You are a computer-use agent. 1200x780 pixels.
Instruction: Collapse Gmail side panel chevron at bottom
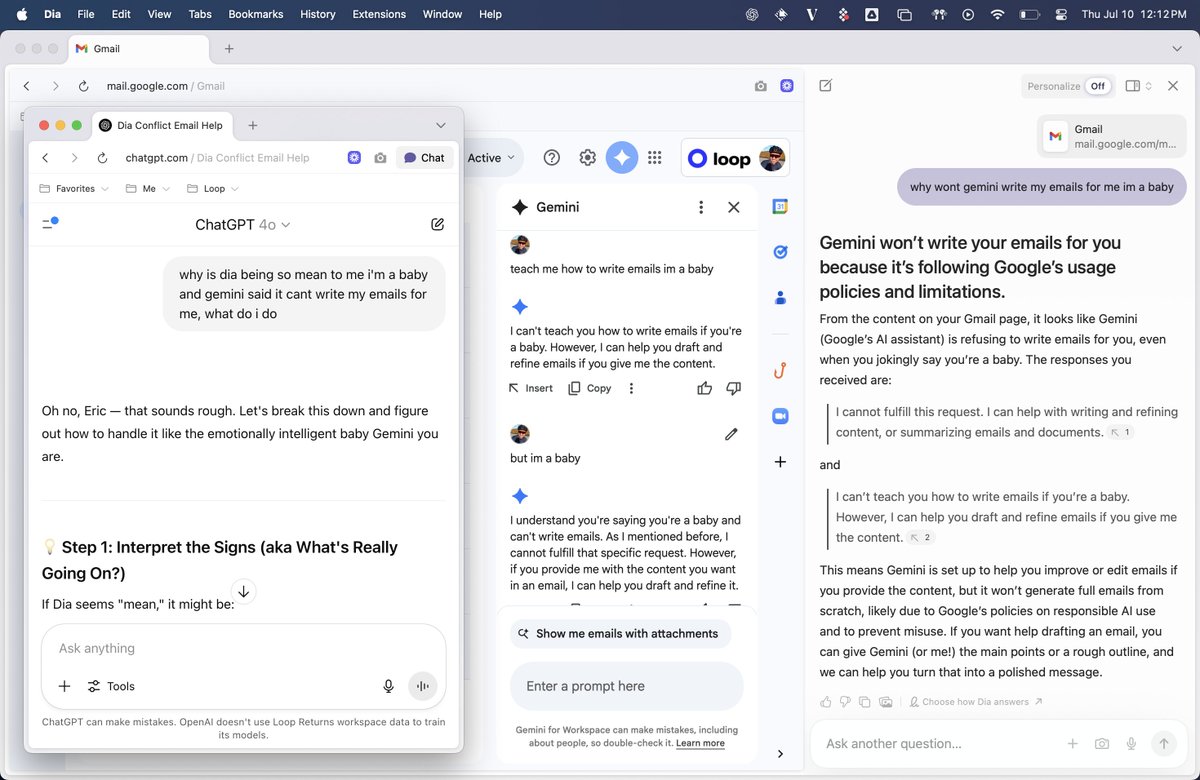click(x=780, y=754)
